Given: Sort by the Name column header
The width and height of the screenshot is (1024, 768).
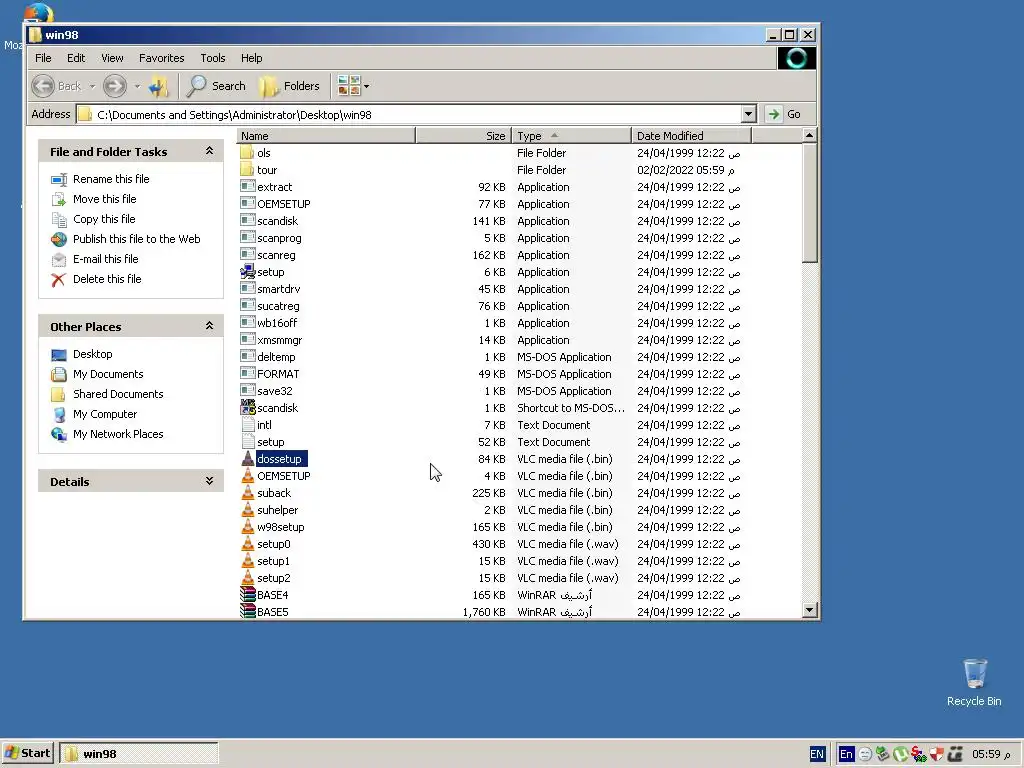Looking at the screenshot, I should coord(326,136).
